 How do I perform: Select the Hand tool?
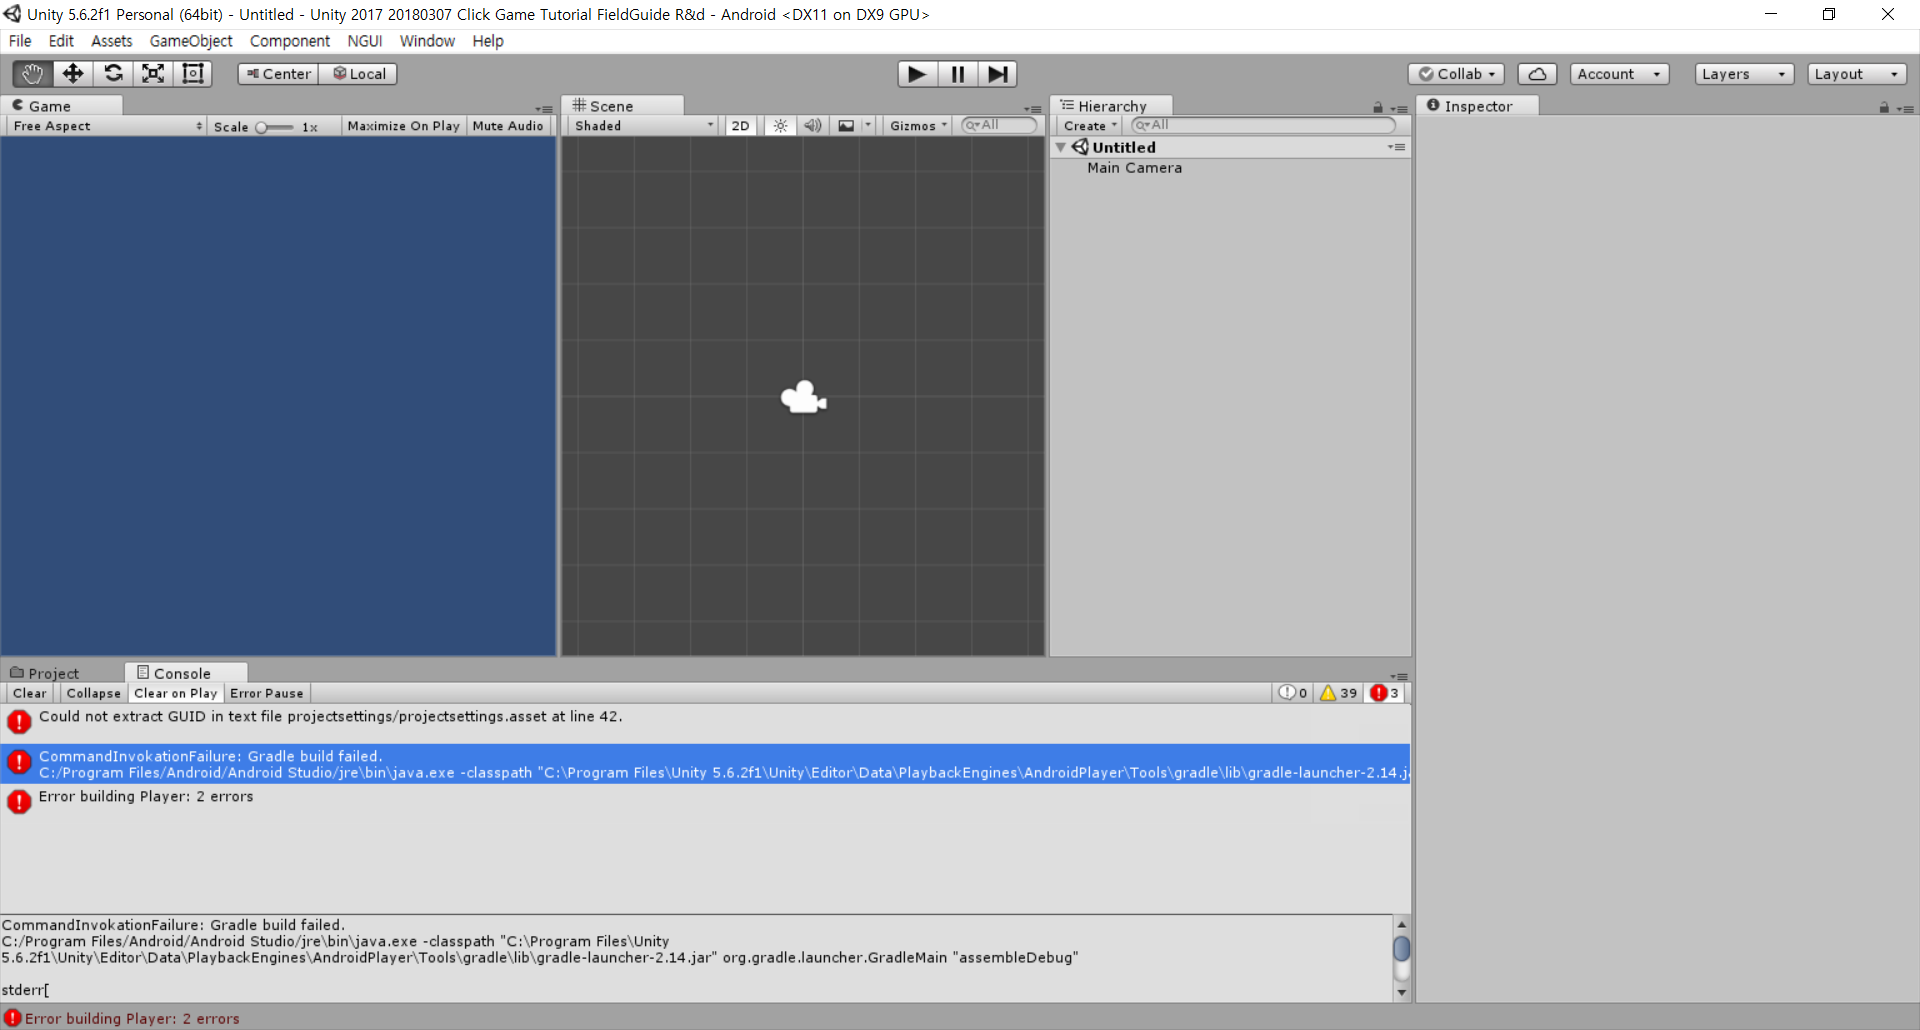33,74
